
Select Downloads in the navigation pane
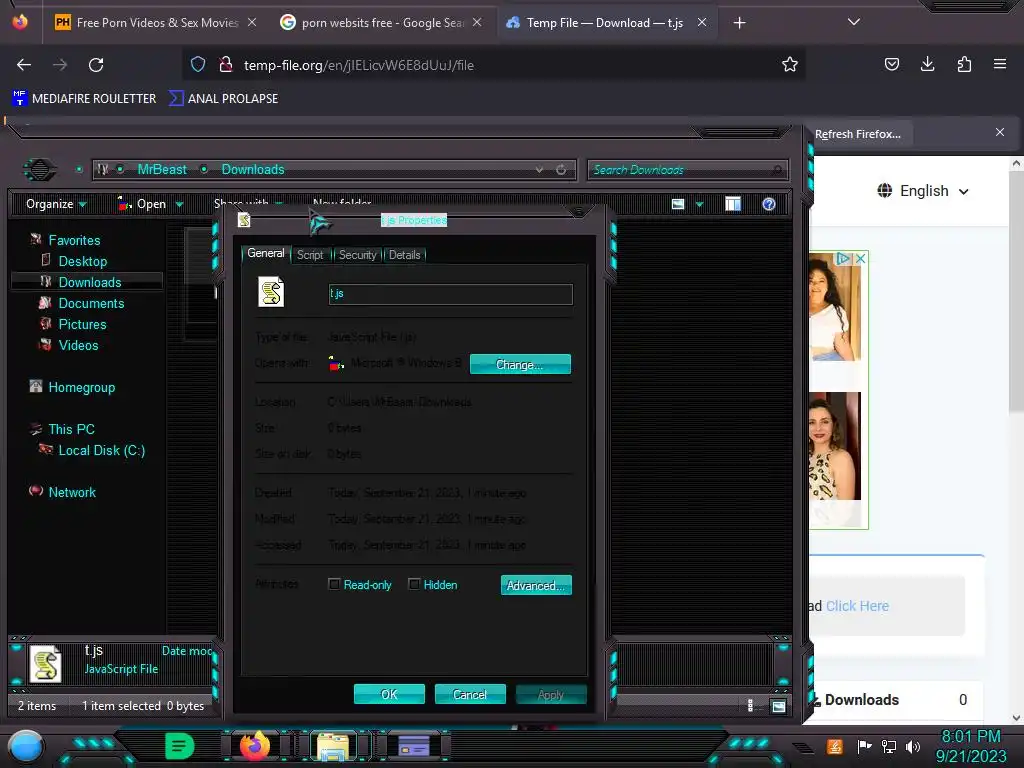90,282
